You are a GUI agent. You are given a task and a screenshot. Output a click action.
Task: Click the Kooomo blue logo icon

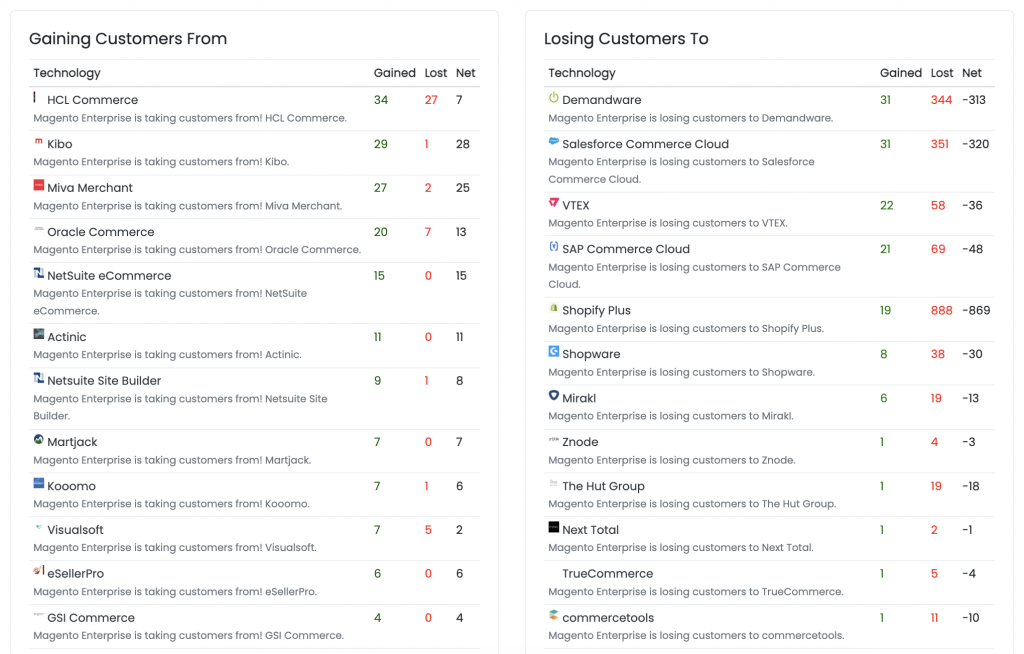tap(39, 483)
